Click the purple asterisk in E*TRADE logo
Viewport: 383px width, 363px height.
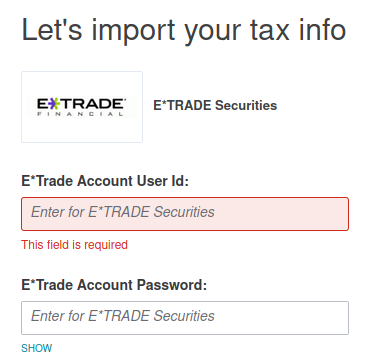point(54,104)
